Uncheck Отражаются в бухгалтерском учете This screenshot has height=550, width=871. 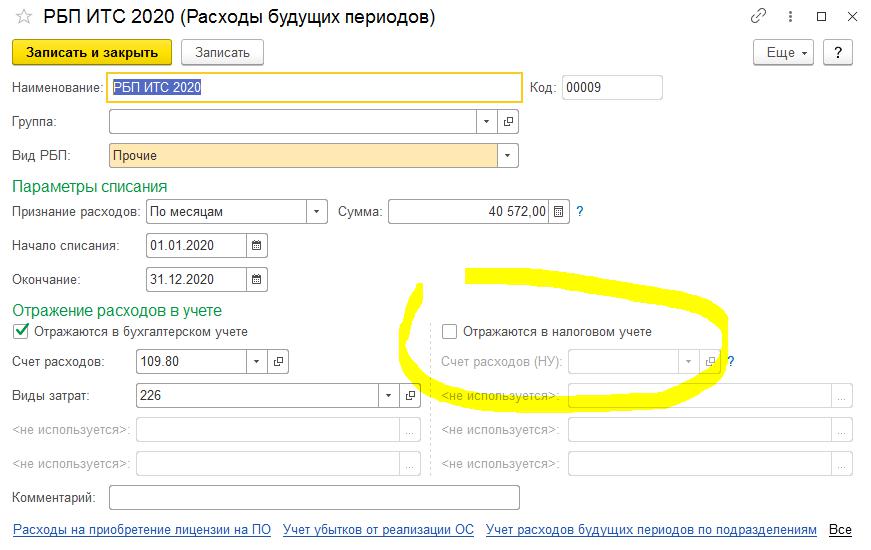tap(21, 331)
